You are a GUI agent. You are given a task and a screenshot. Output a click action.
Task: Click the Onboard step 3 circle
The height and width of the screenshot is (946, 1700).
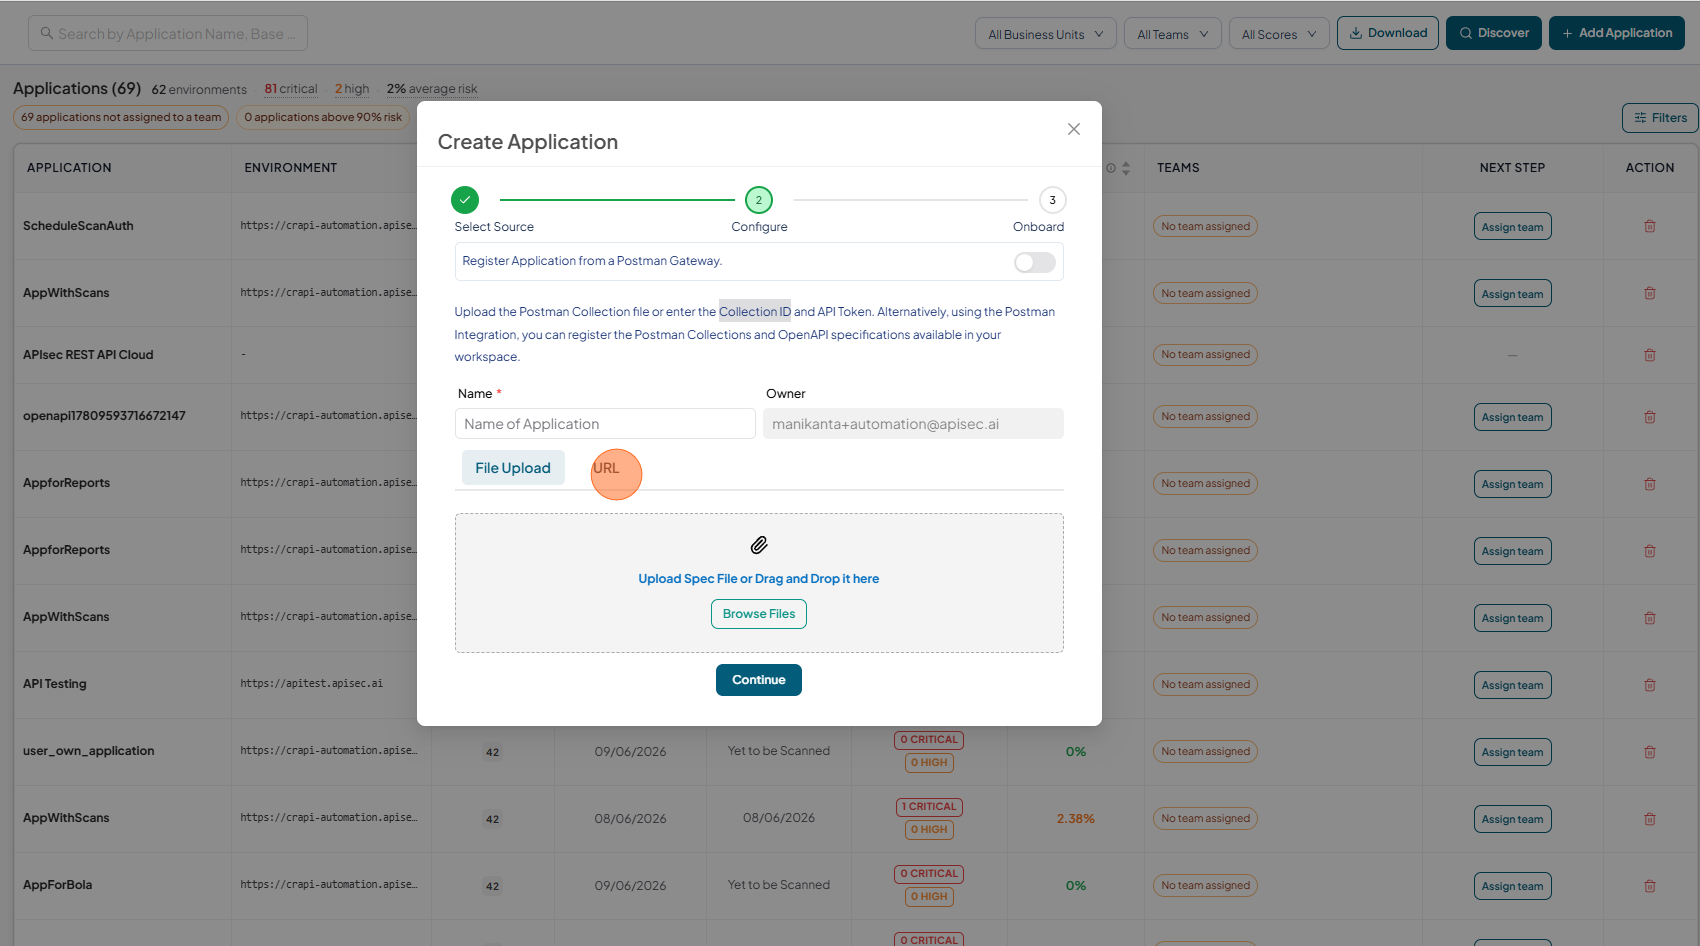(x=1052, y=200)
